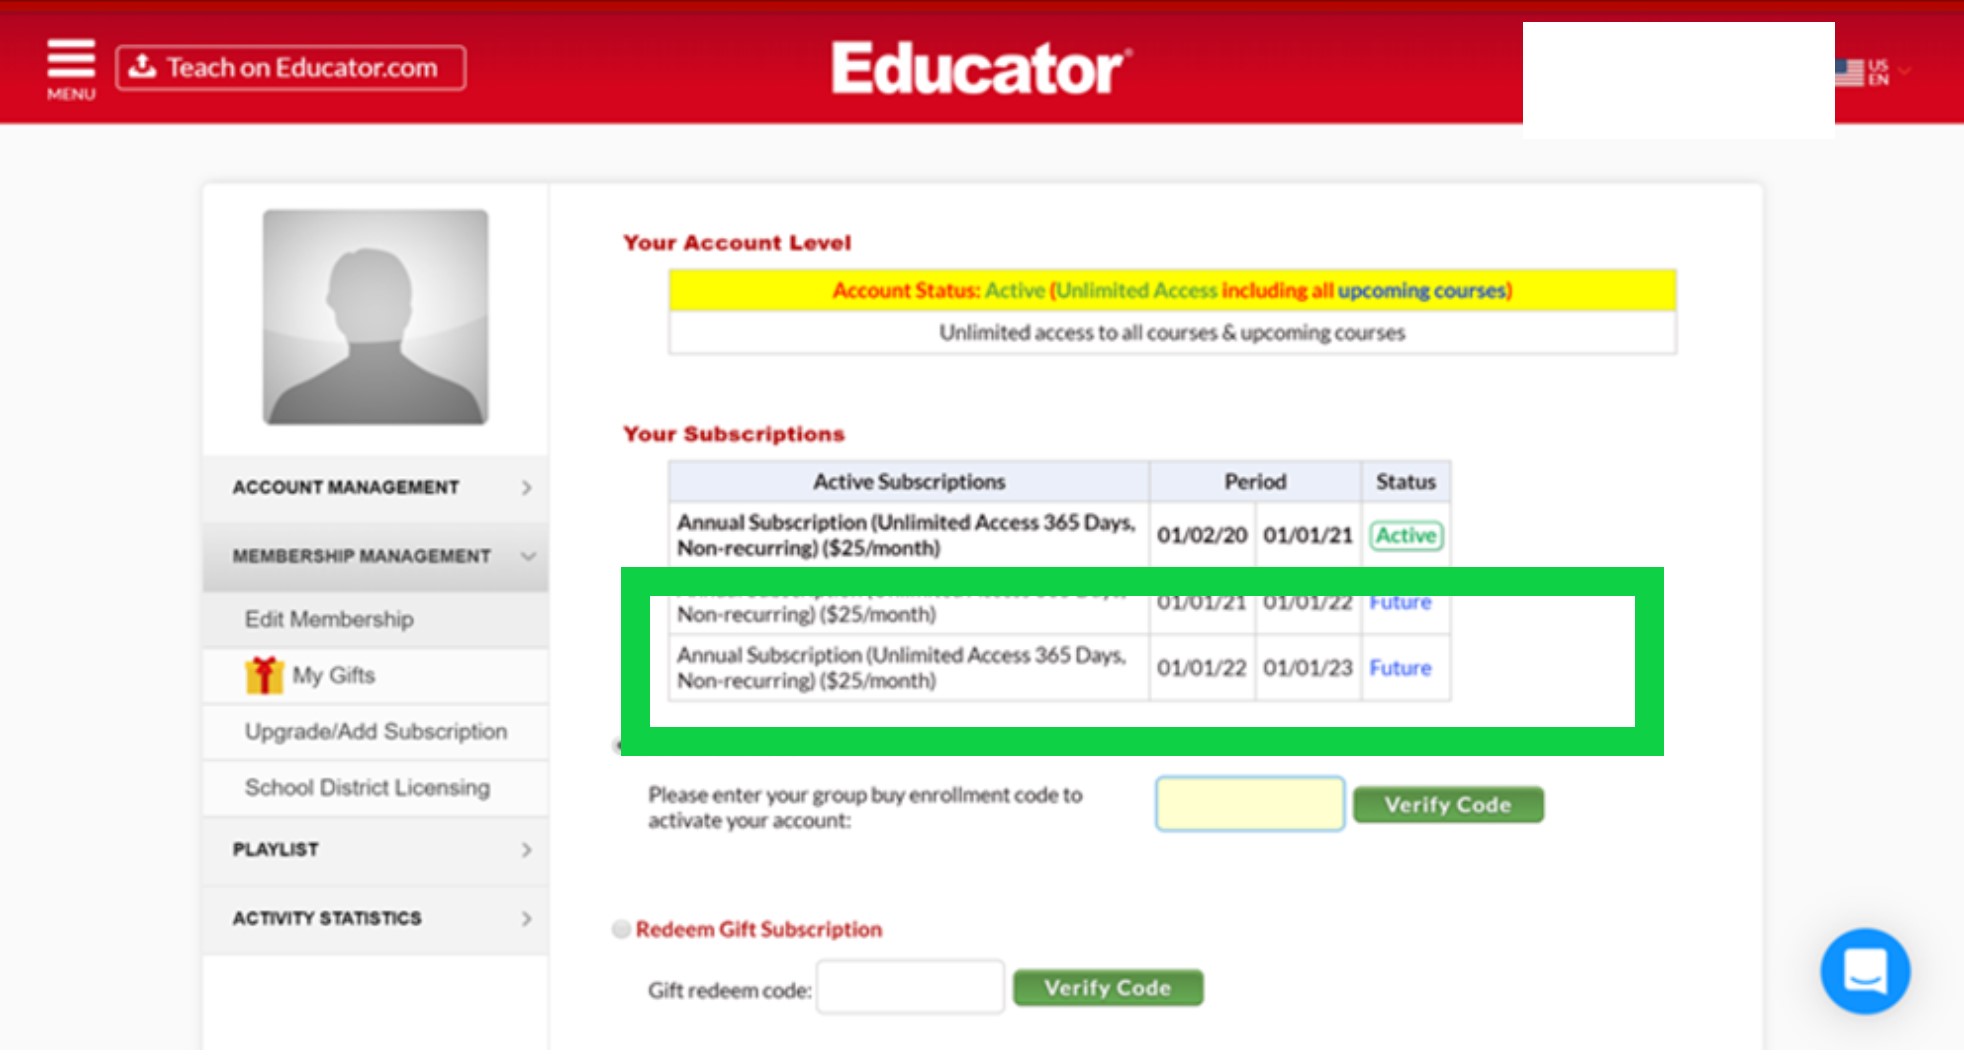Click the group buy enrollment code field
Screen dimensions: 1964x1055
[1250, 804]
